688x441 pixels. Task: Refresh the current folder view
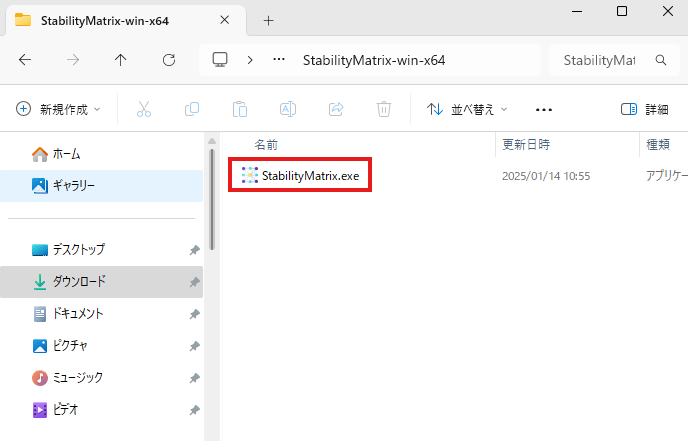pos(169,60)
